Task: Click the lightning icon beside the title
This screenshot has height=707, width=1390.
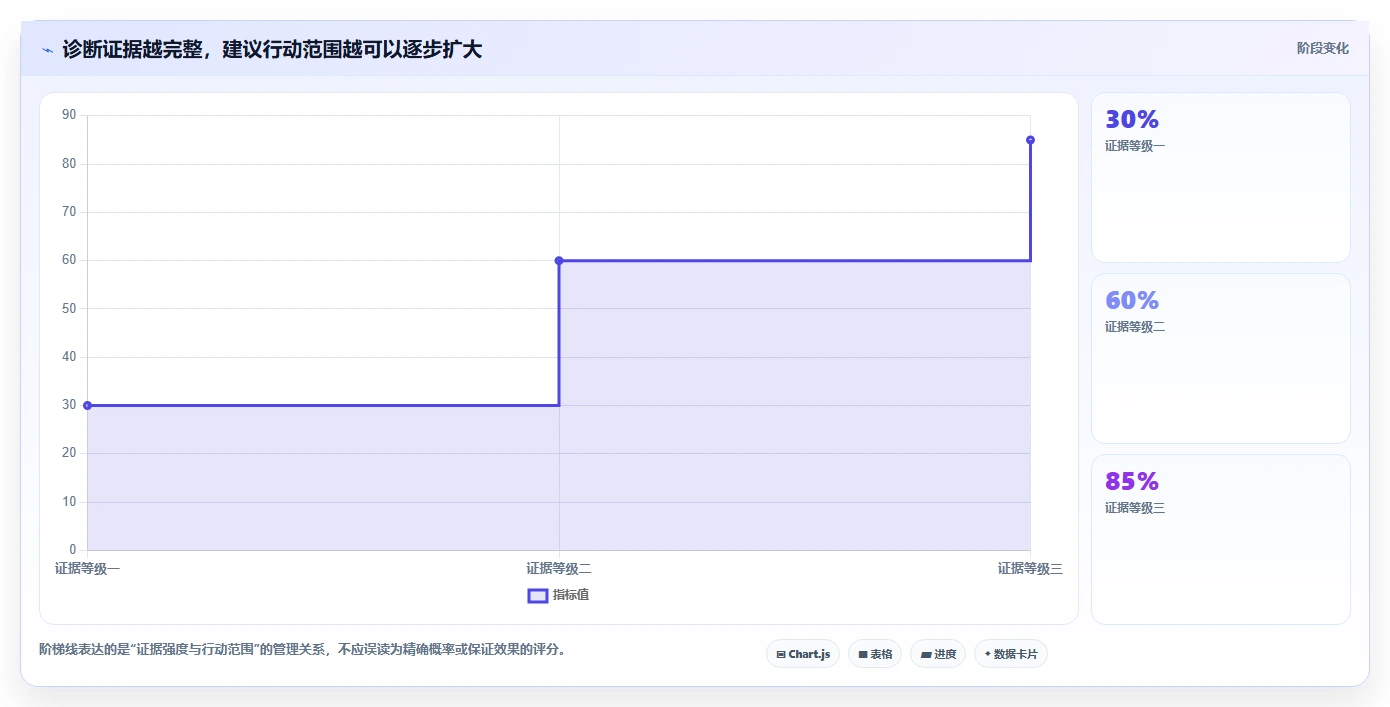Action: pos(47,50)
